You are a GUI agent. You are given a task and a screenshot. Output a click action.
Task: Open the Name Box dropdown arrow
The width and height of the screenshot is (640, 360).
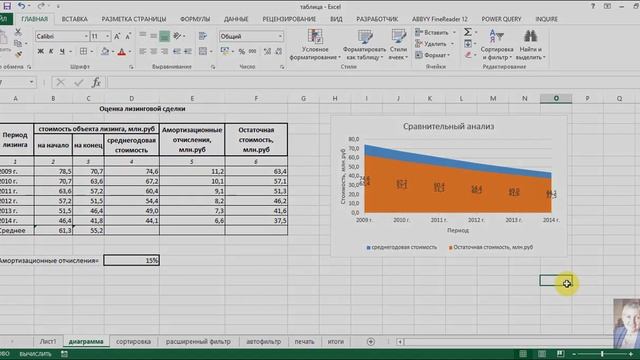31,83
